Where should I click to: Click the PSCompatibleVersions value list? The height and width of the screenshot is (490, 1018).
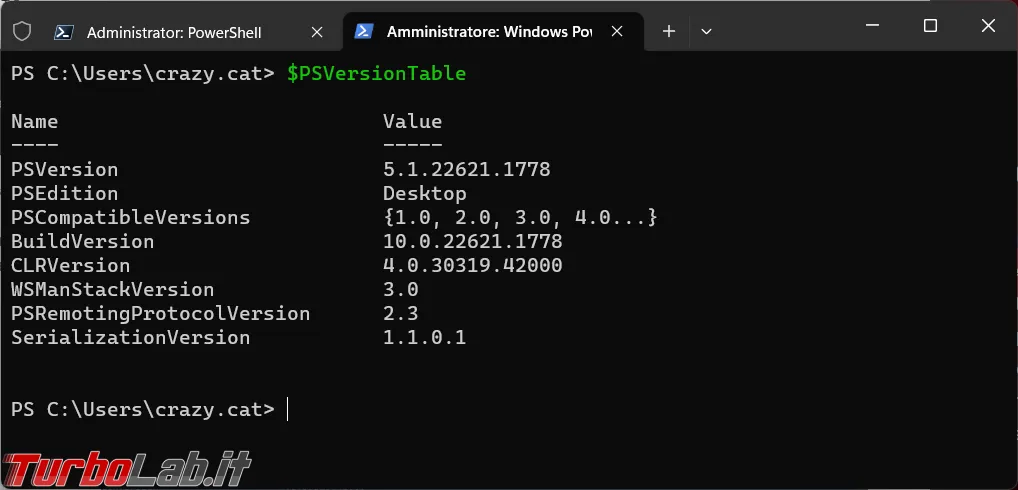[520, 217]
